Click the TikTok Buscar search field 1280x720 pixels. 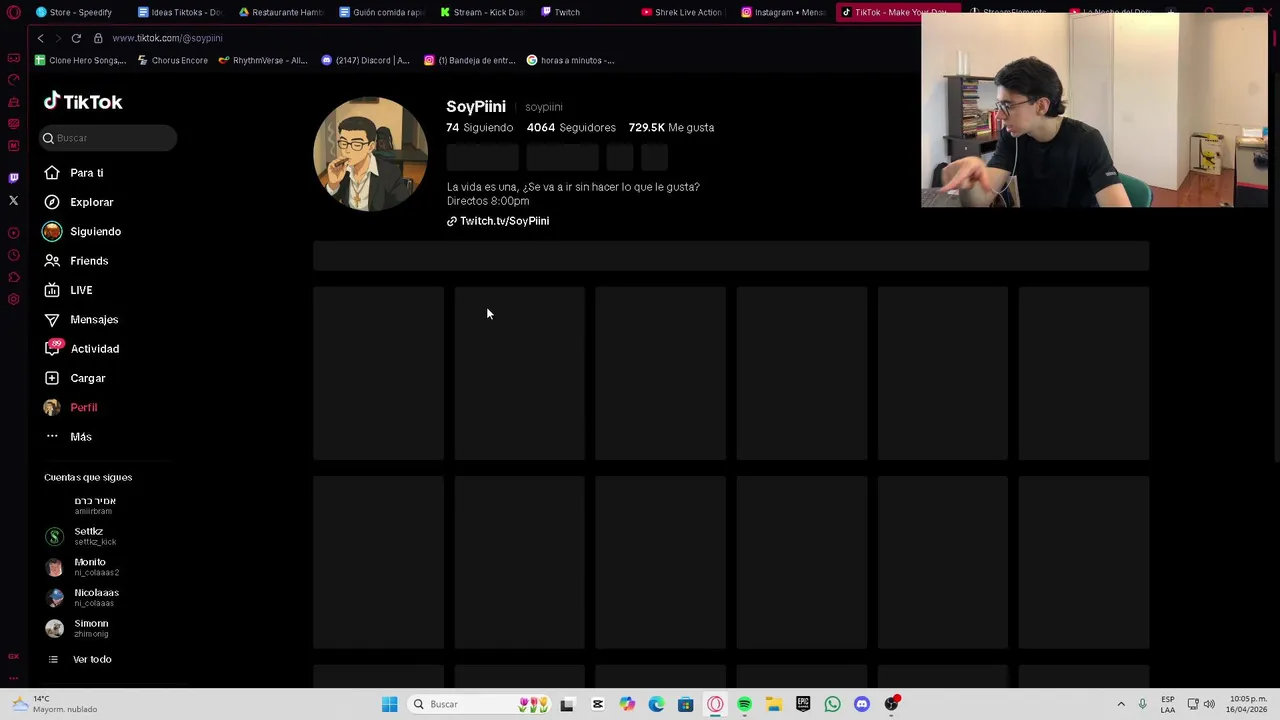coord(108,138)
